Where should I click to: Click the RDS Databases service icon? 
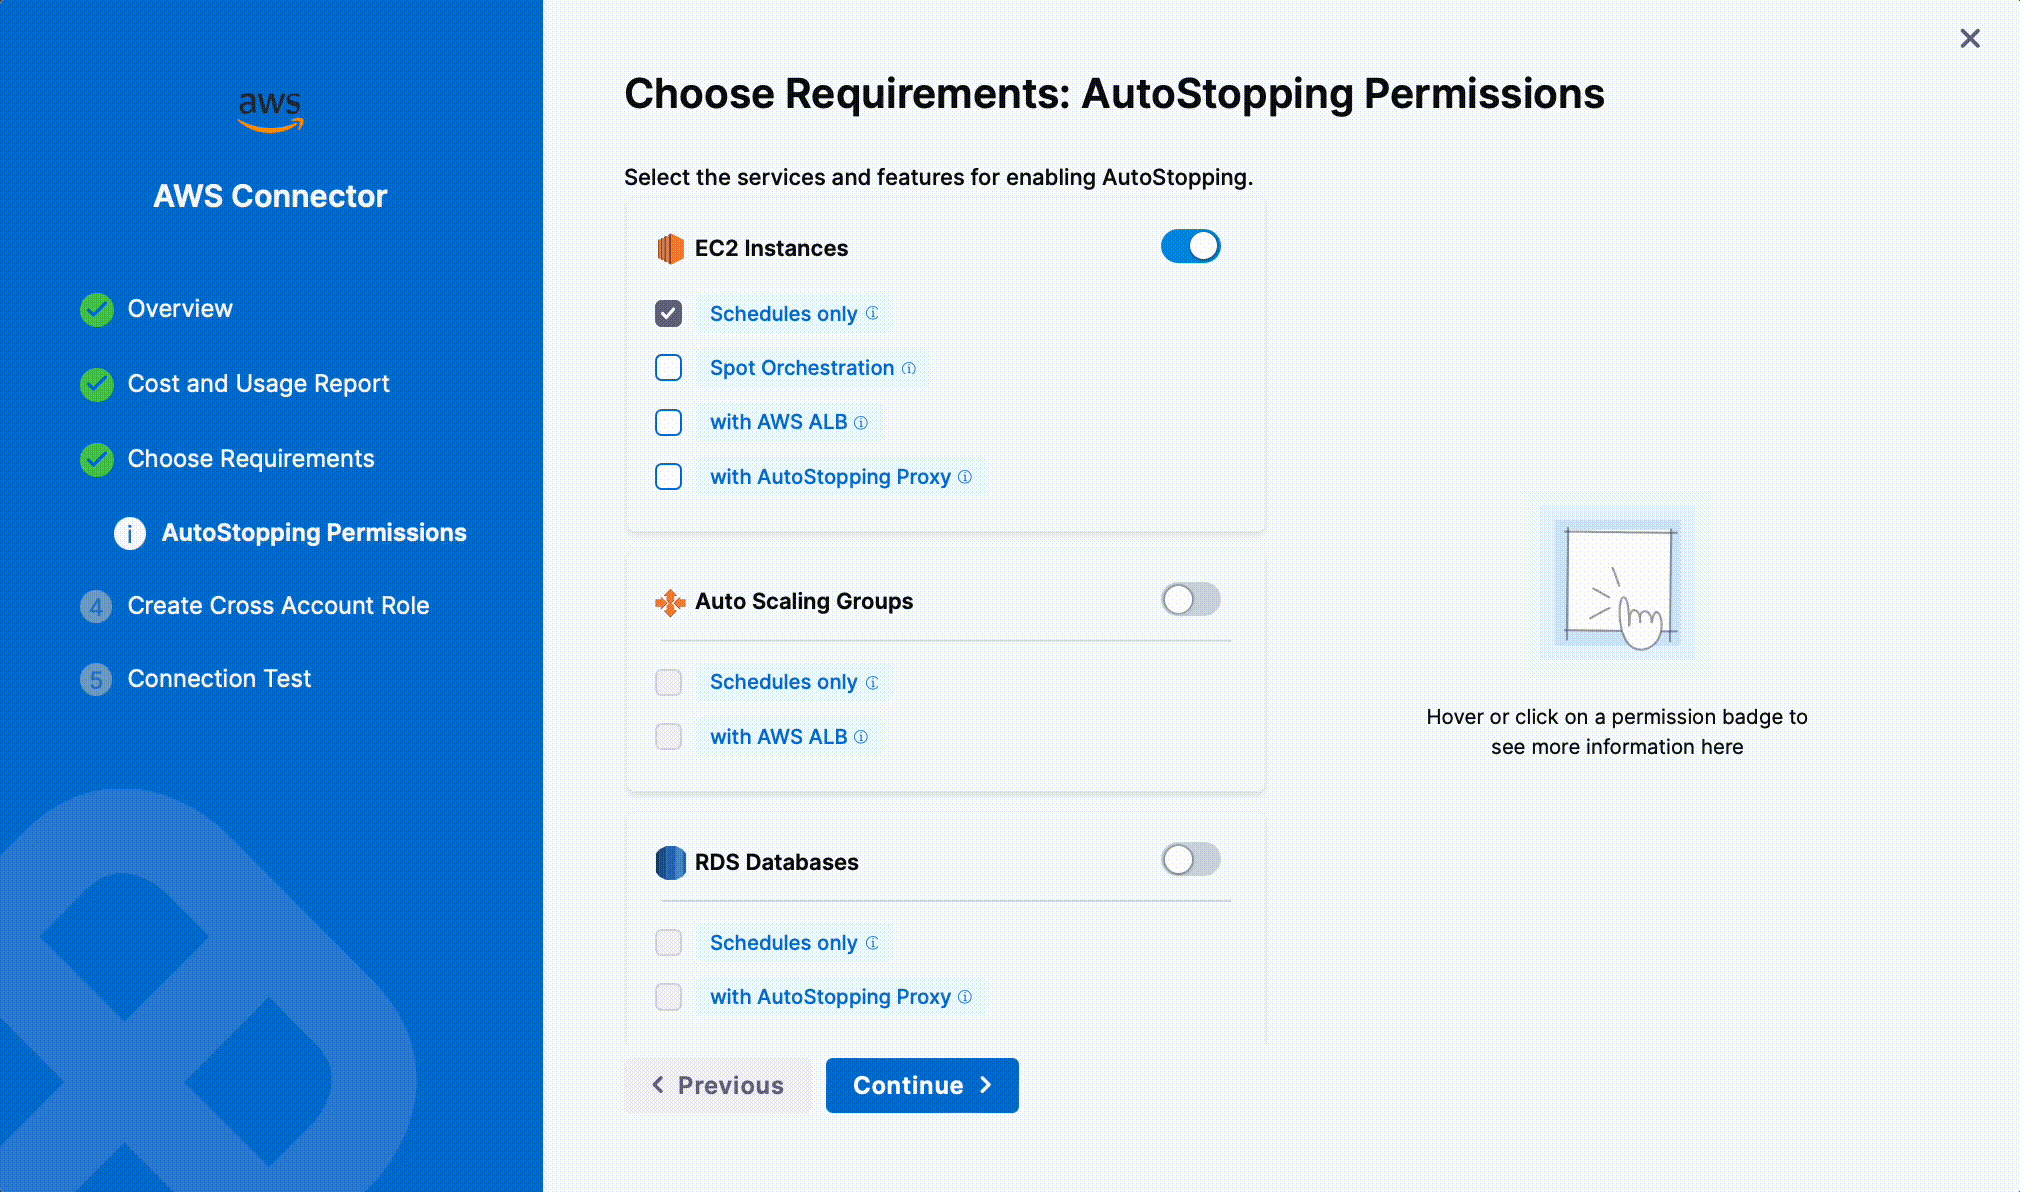click(670, 862)
